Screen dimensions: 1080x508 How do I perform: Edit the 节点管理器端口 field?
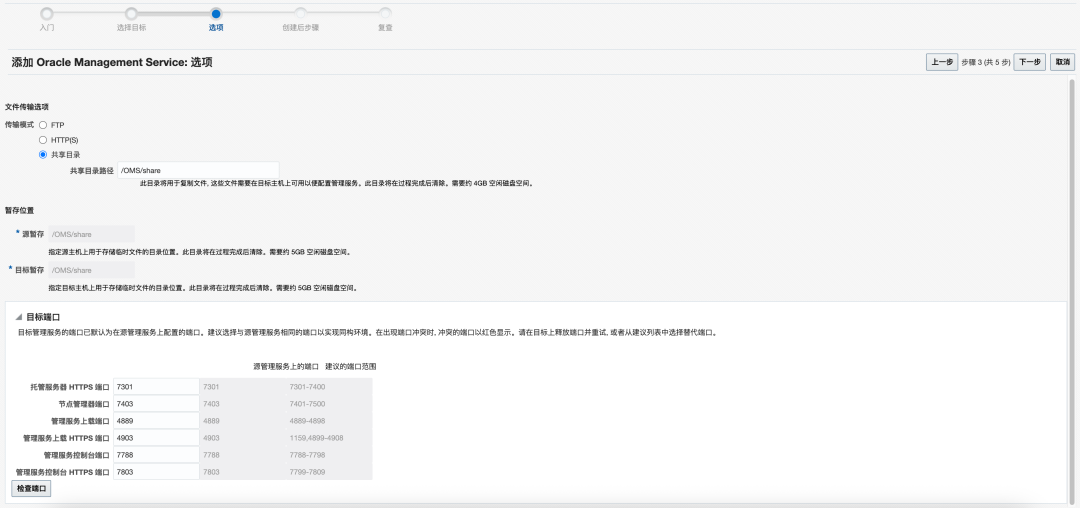click(156, 403)
